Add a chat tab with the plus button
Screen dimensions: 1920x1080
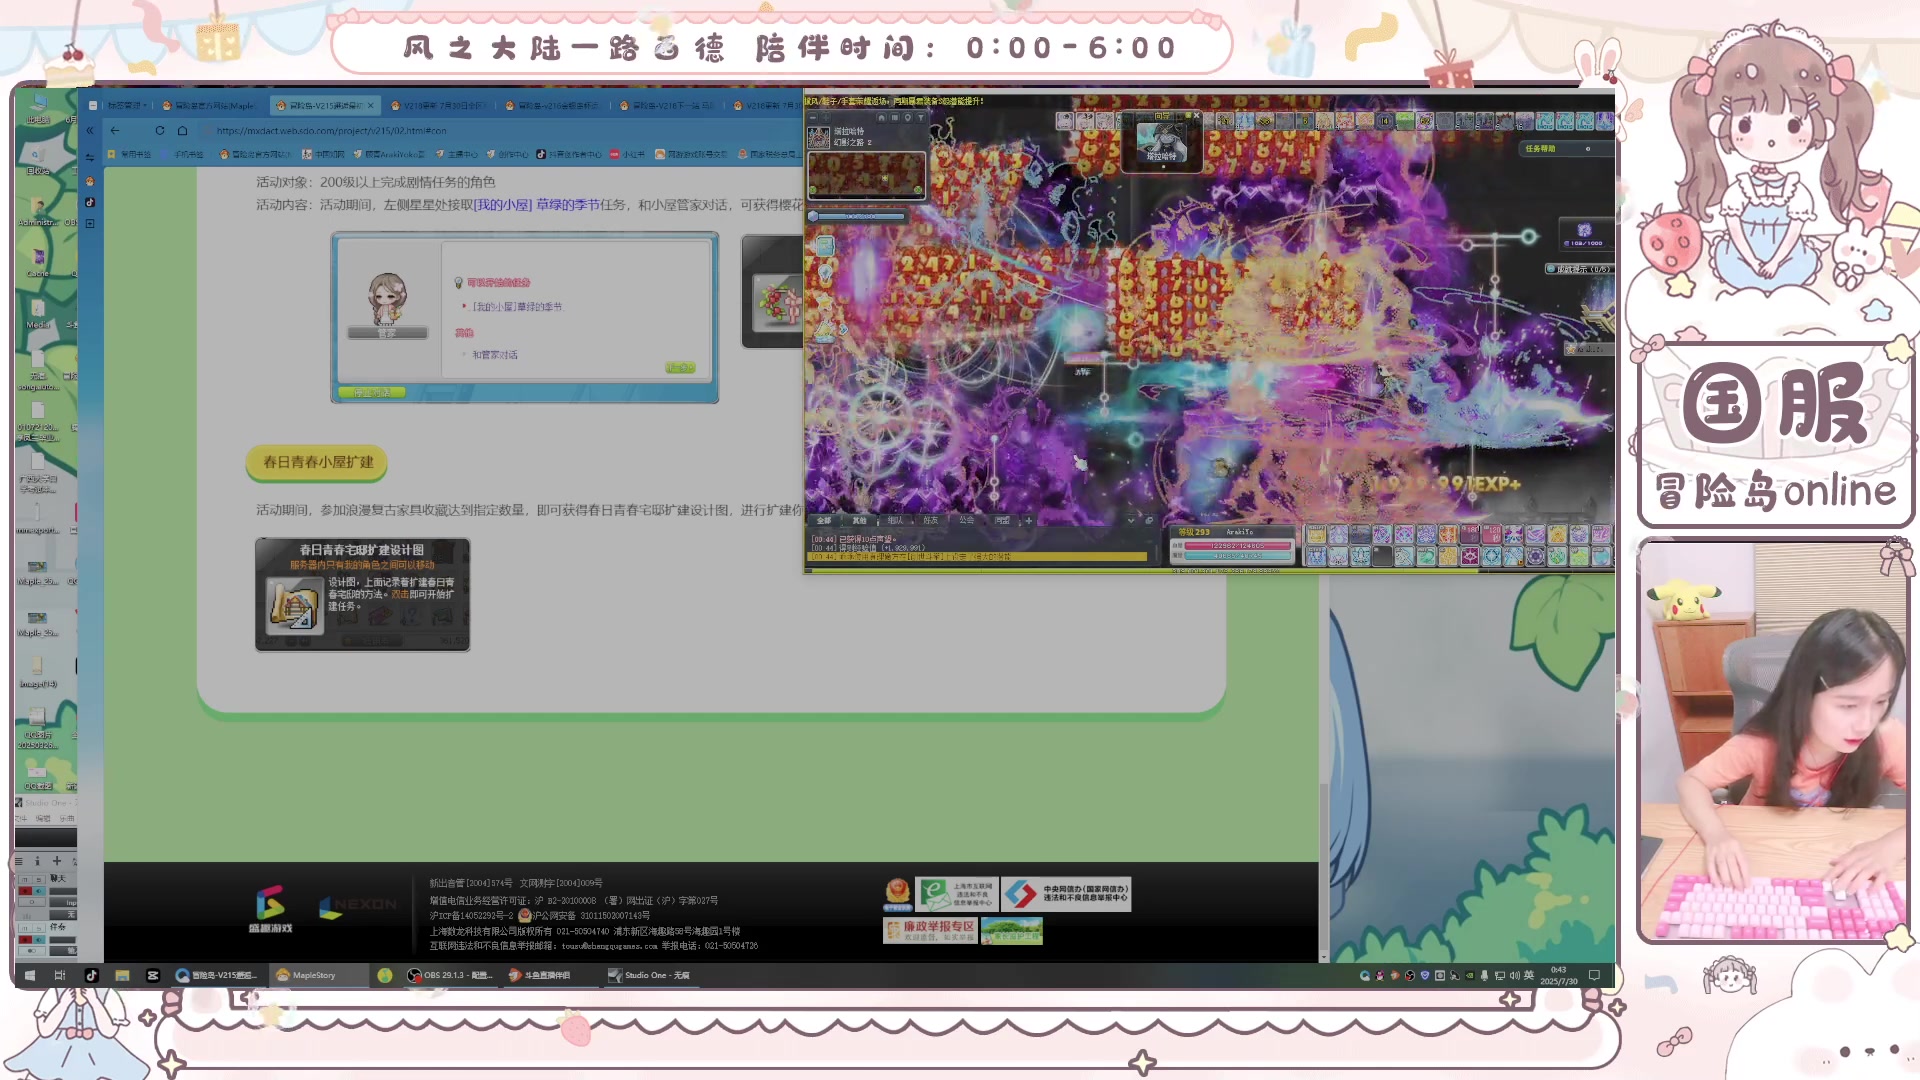1029,520
